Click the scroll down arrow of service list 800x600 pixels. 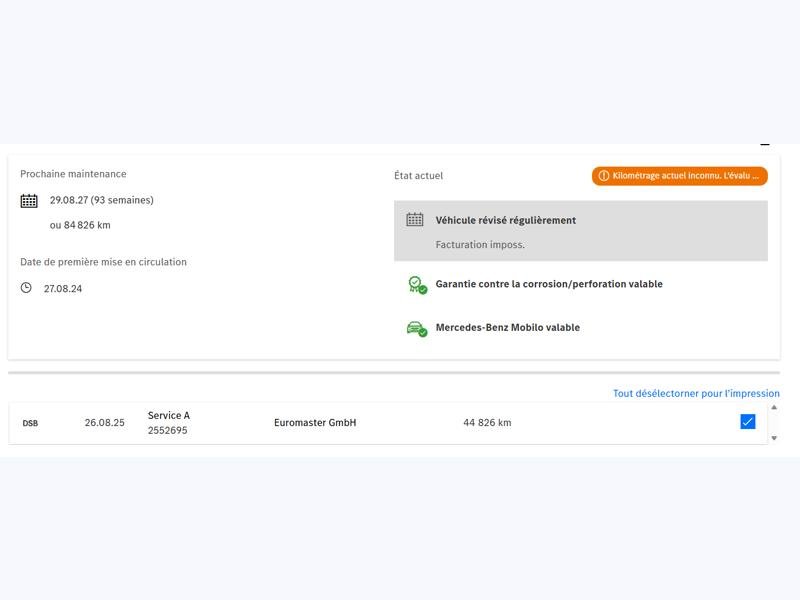[x=774, y=438]
